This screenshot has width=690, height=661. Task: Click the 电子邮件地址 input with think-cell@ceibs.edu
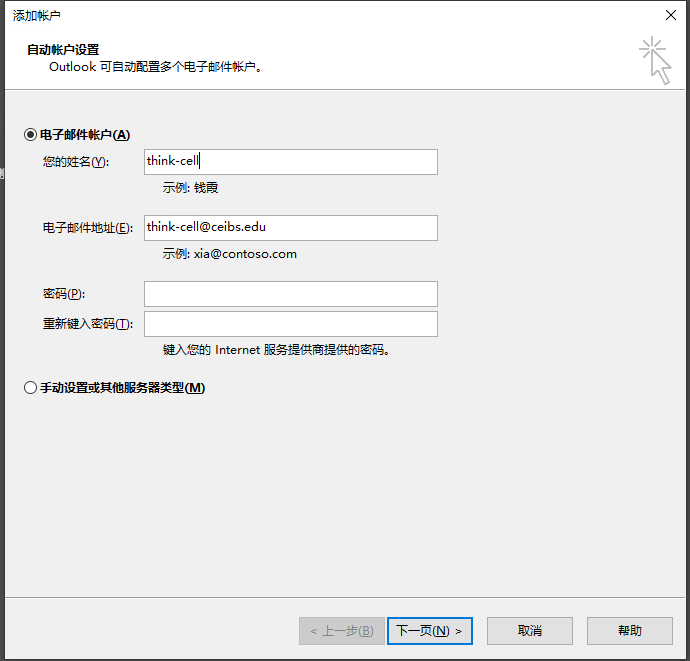pyautogui.click(x=290, y=228)
